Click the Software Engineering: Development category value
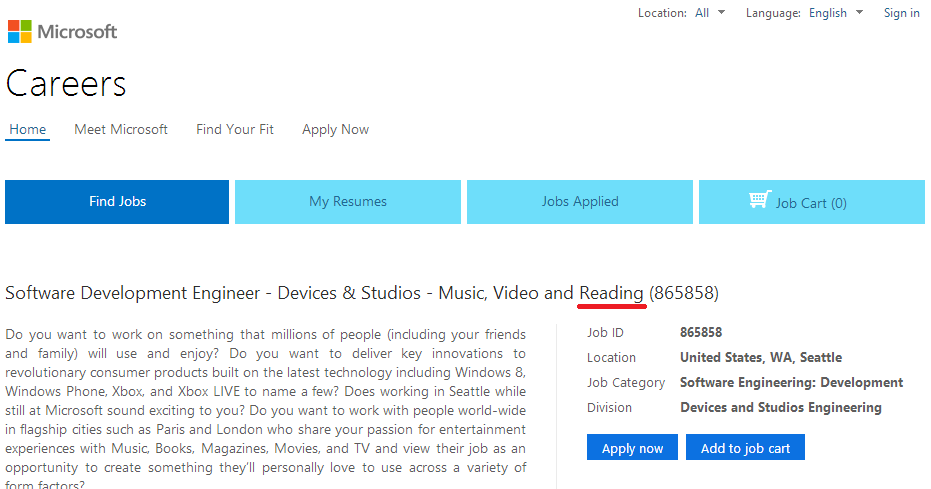This screenshot has height=489, width=931. 791,383
